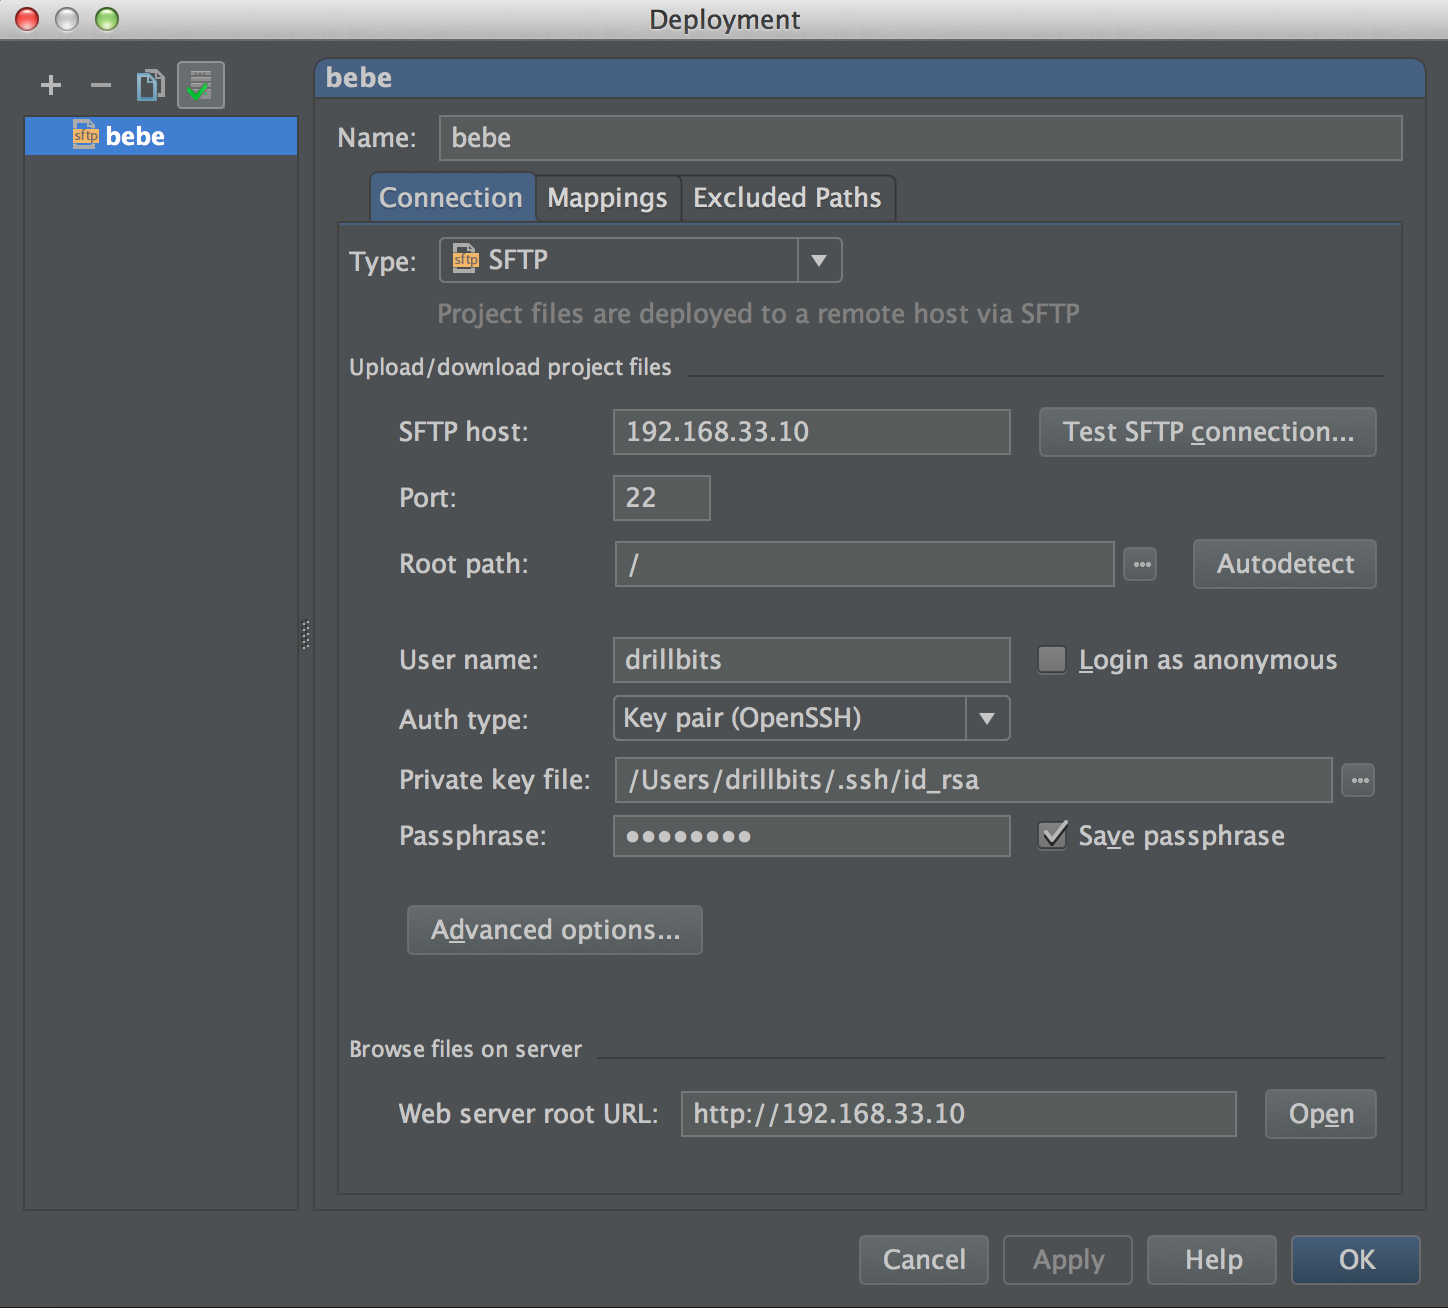Autodetect the root path
The height and width of the screenshot is (1308, 1448).
pos(1284,564)
